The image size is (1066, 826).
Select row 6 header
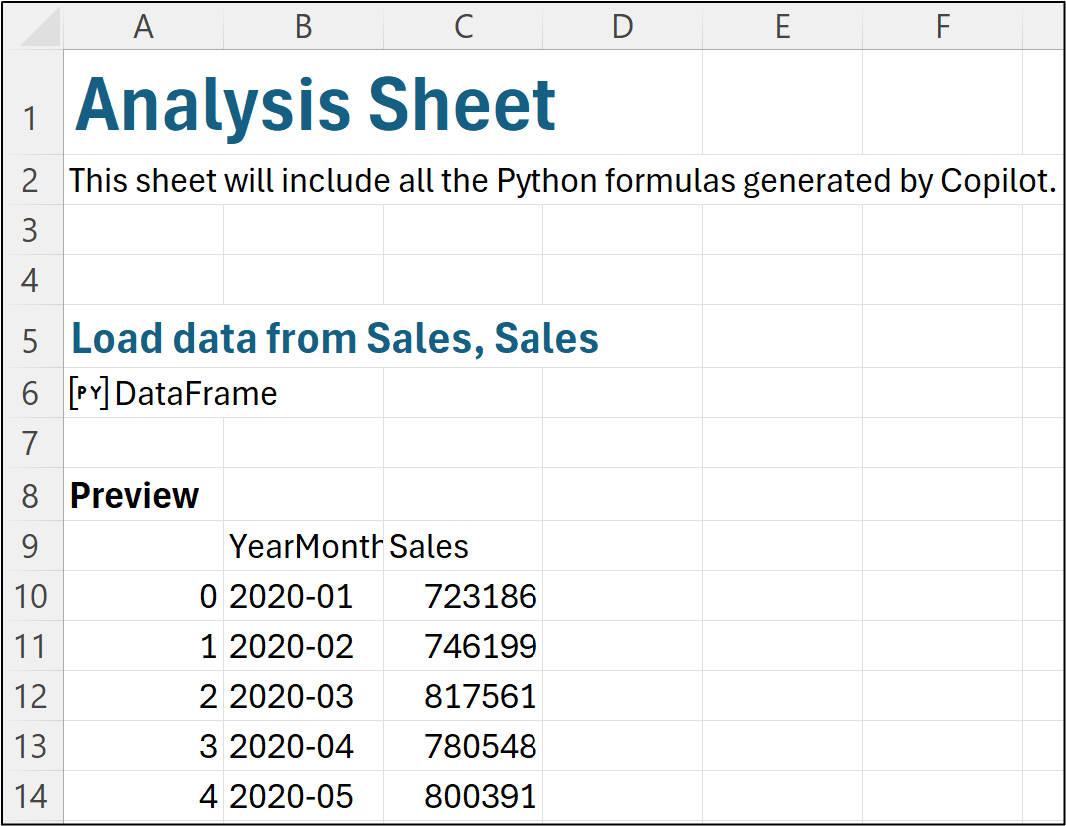coord(31,393)
